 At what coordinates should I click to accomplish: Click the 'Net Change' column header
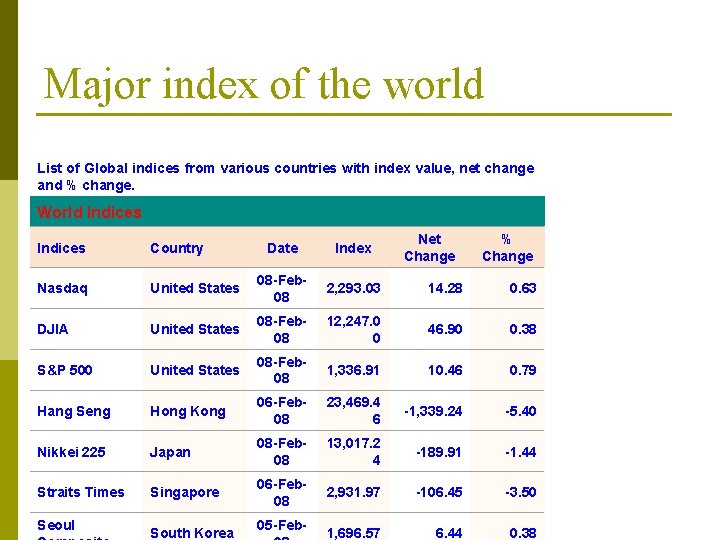[x=430, y=248]
